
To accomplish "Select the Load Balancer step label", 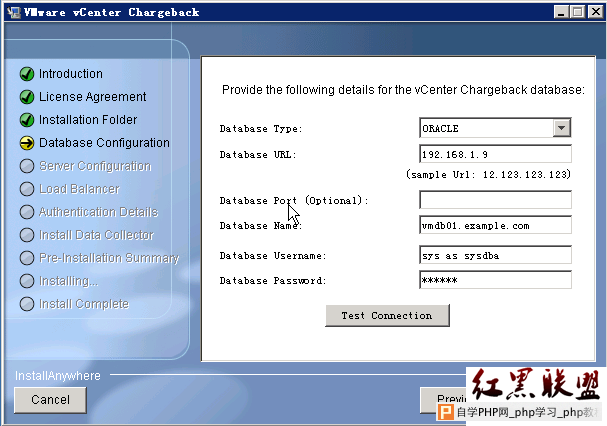I will (x=79, y=189).
